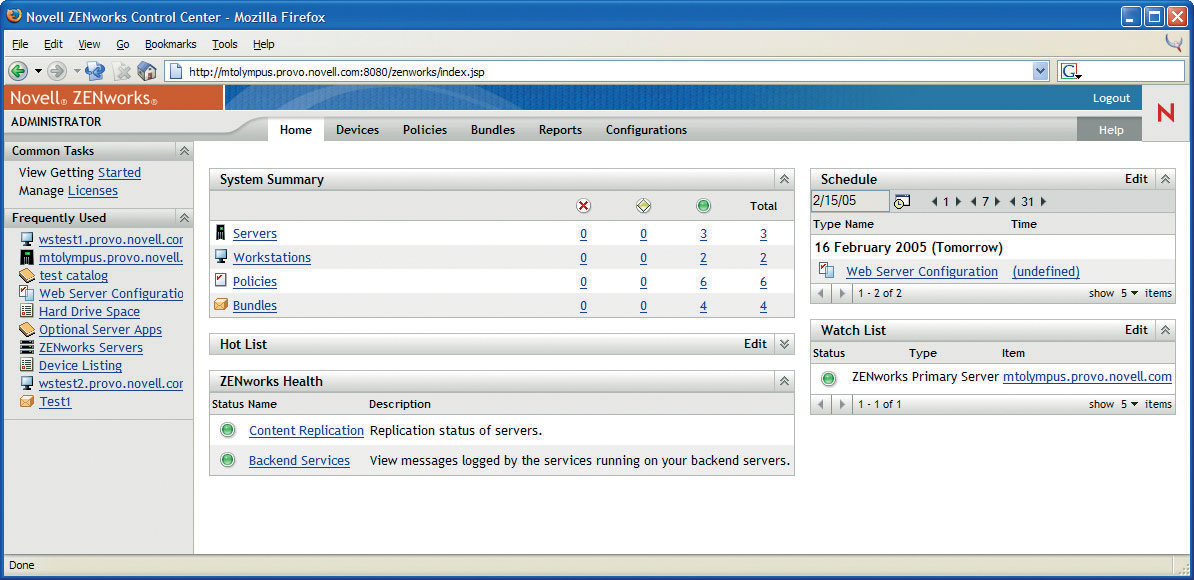Click the workstation icon beside wstest1.provo.novell.com
Image resolution: width=1194 pixels, height=580 pixels.
[27, 240]
